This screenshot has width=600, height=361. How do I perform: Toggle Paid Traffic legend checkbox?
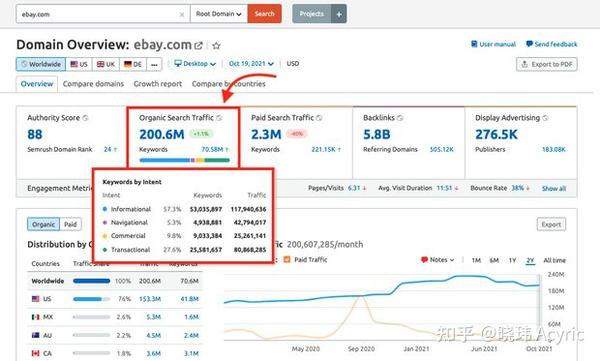point(287,260)
